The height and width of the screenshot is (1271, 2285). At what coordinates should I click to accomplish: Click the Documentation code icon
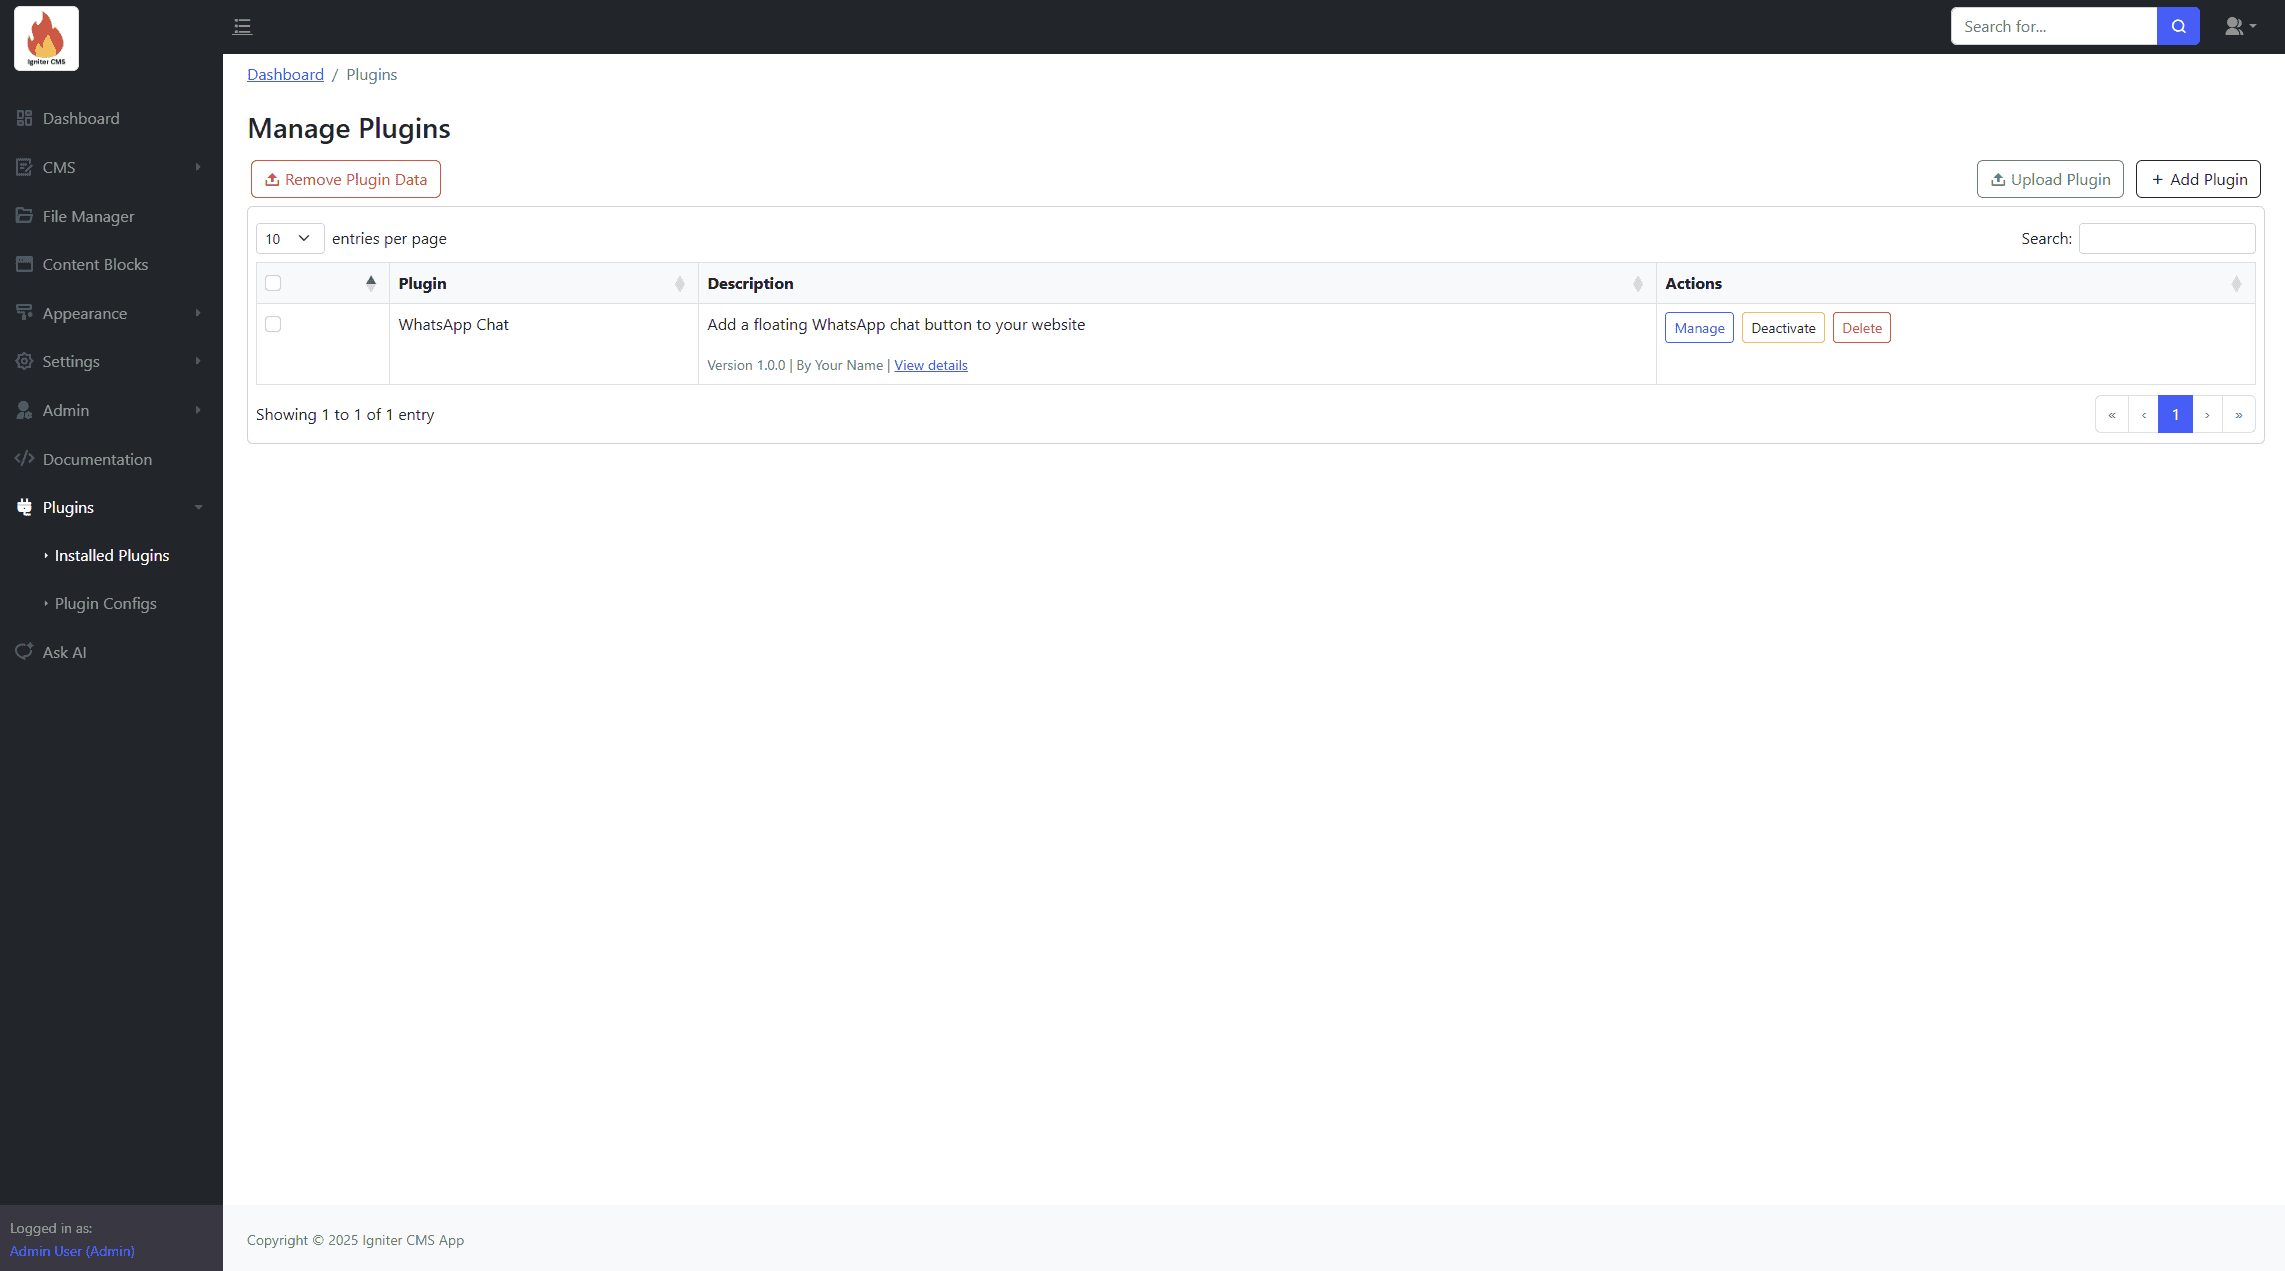pyautogui.click(x=24, y=459)
